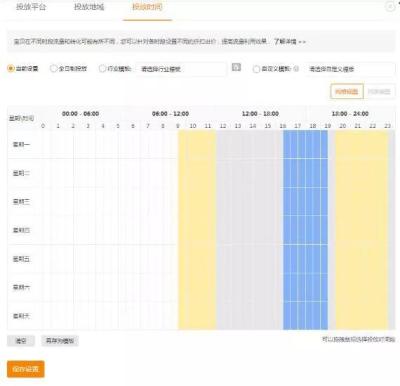Select the orange-outlined mode button above the grid
This screenshot has height=386, width=400.
click(x=347, y=91)
